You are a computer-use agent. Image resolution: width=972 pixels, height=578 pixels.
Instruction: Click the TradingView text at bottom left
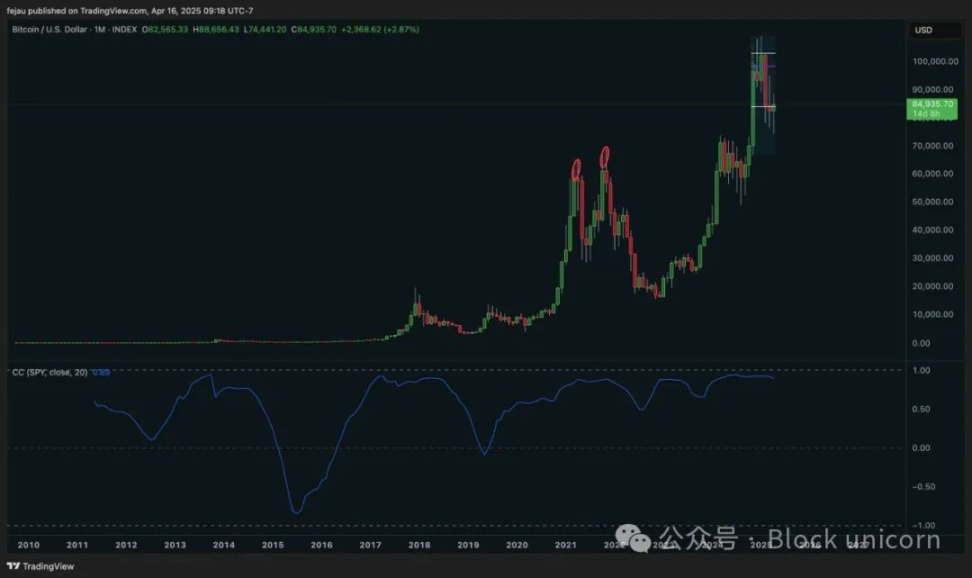tap(44, 566)
